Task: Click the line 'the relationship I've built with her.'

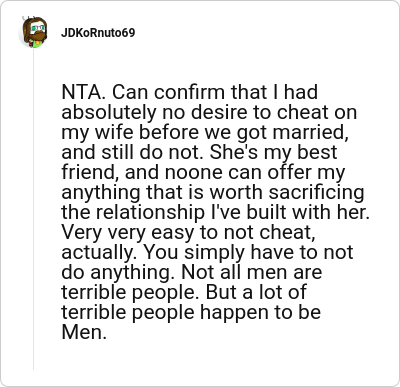Action: [216, 213]
